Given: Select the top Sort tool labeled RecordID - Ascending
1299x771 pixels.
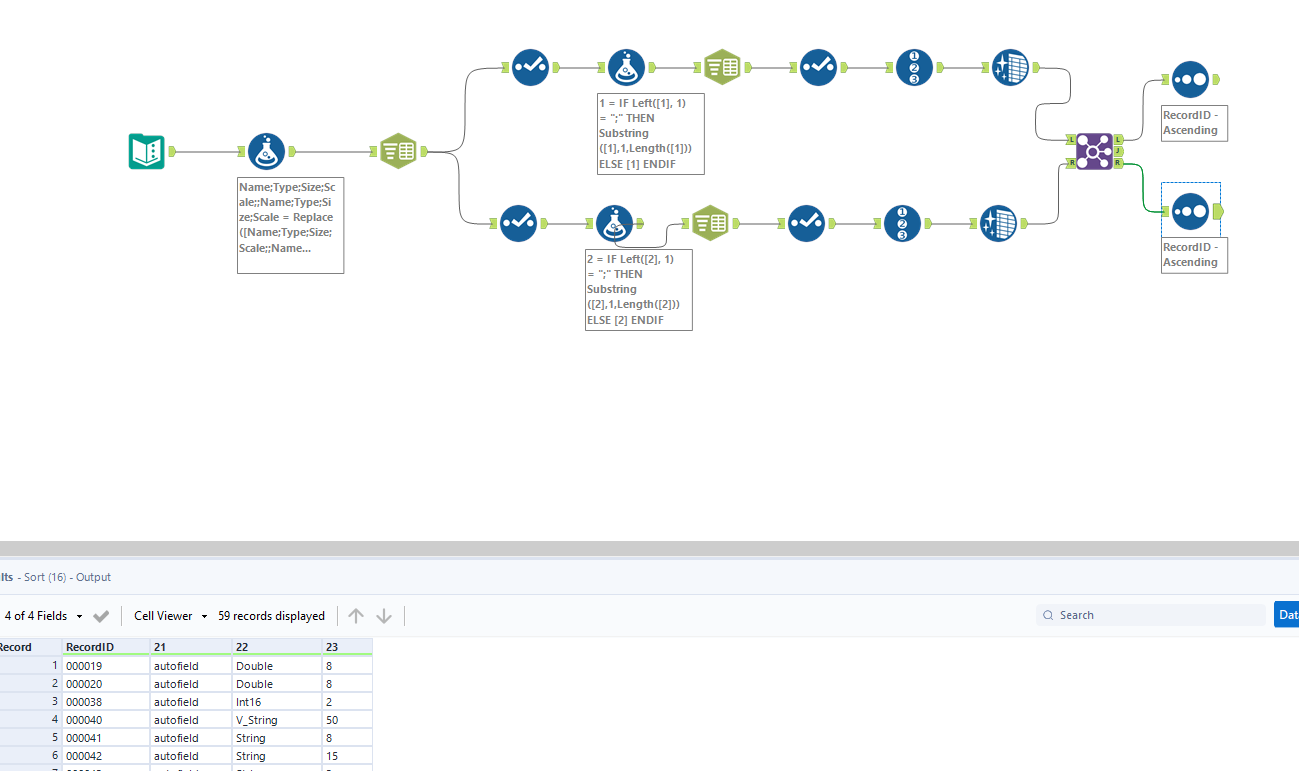Looking at the screenshot, I should [1191, 79].
